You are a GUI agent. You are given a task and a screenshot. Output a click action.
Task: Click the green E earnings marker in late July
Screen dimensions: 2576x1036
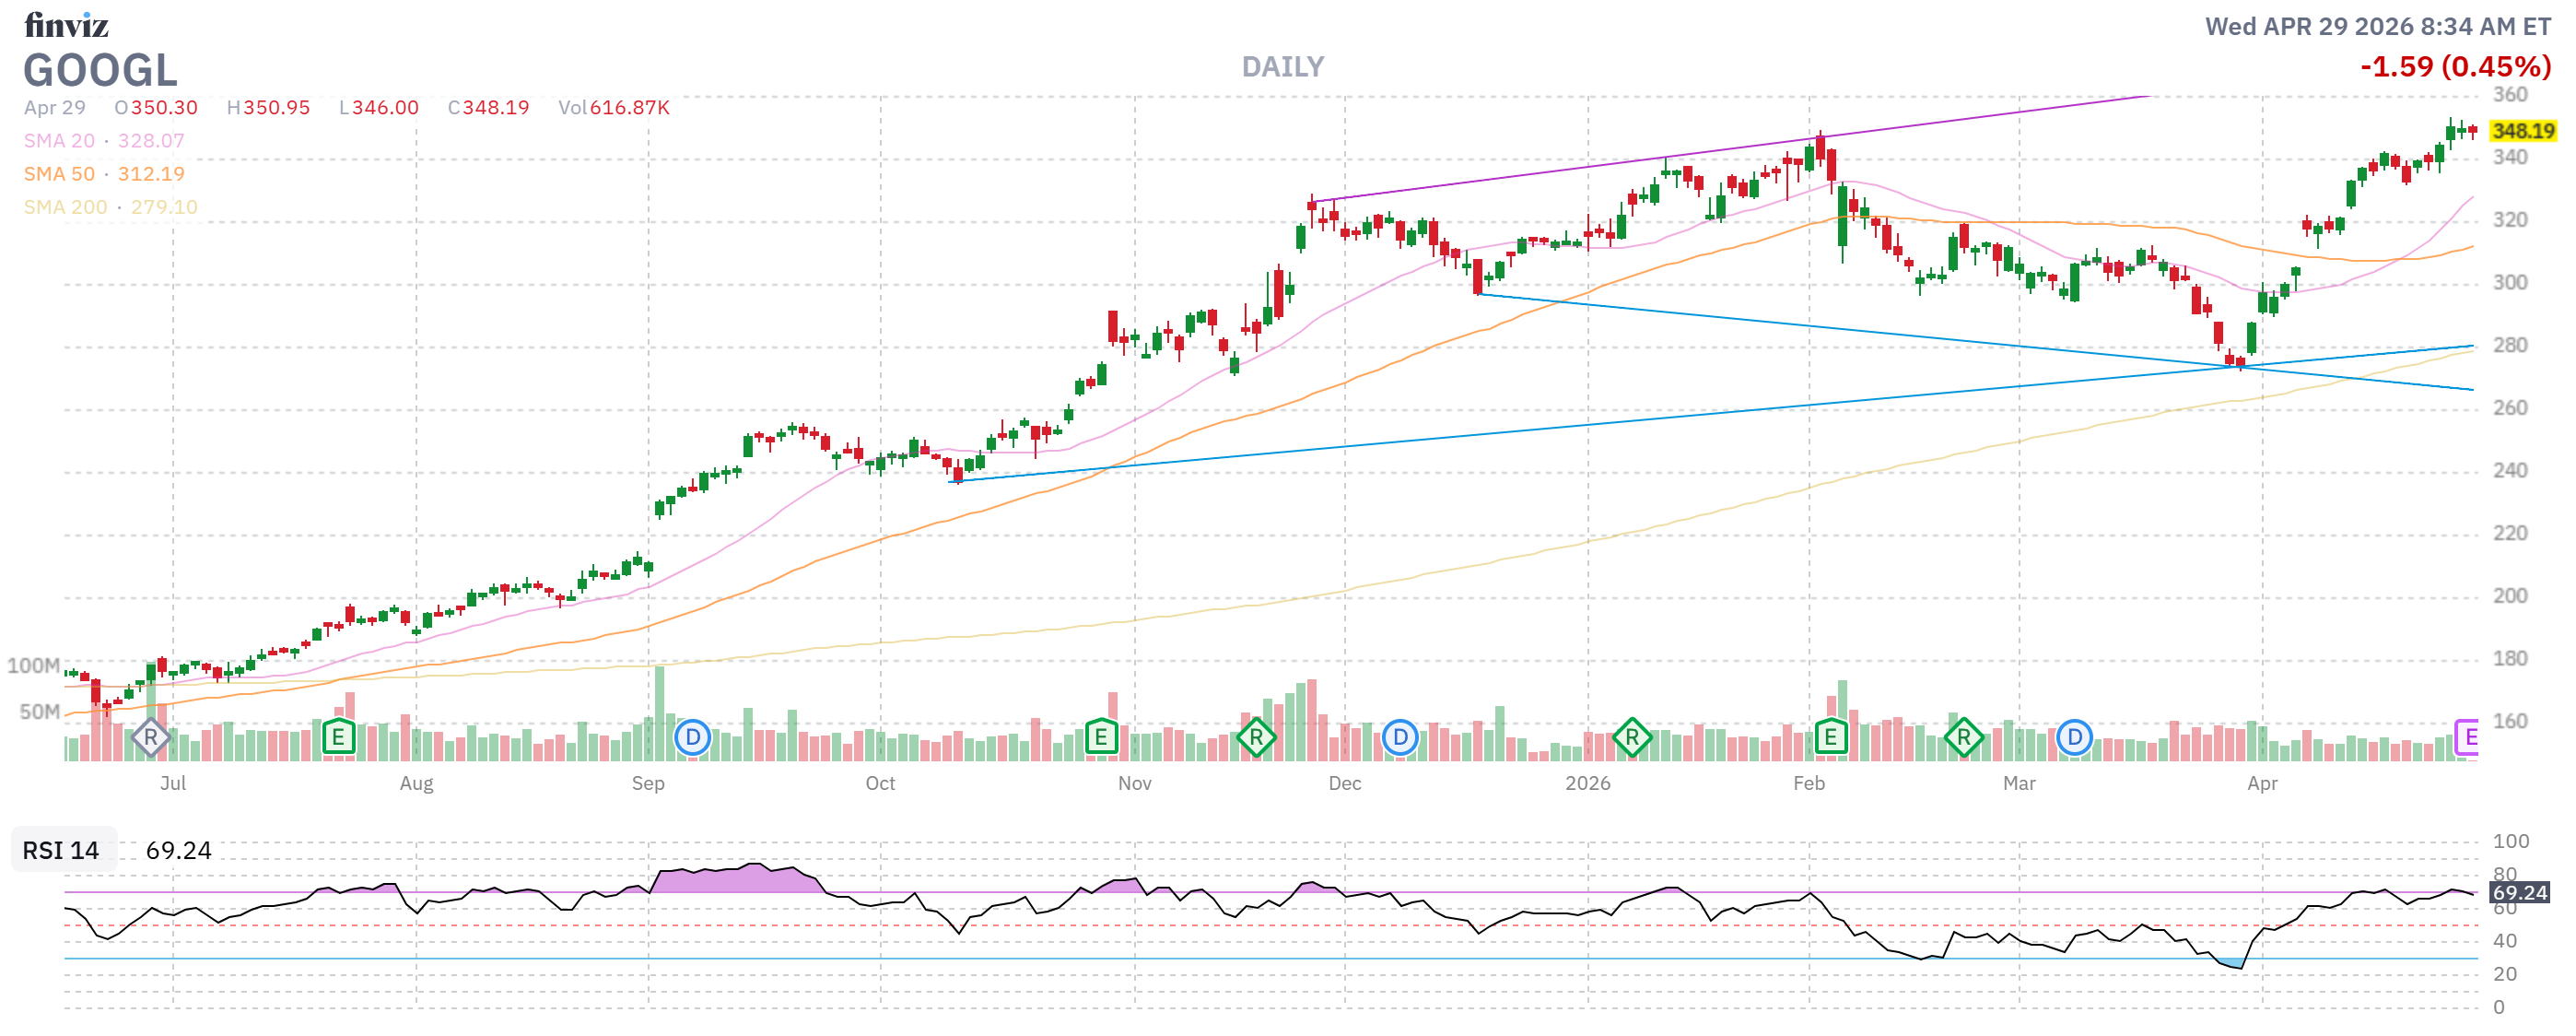coord(338,738)
